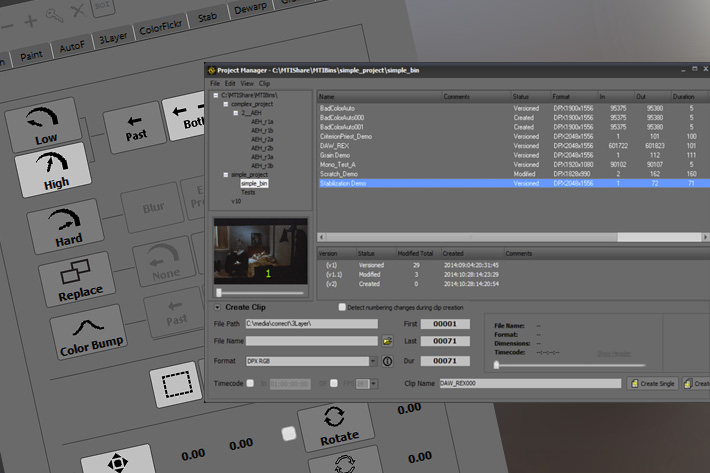Collapse the Create Clip section

tap(217, 307)
